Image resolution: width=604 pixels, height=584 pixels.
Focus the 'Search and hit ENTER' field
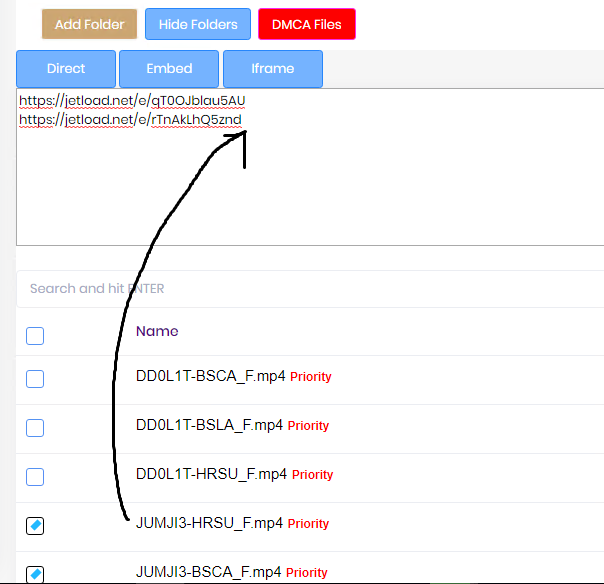pos(300,289)
